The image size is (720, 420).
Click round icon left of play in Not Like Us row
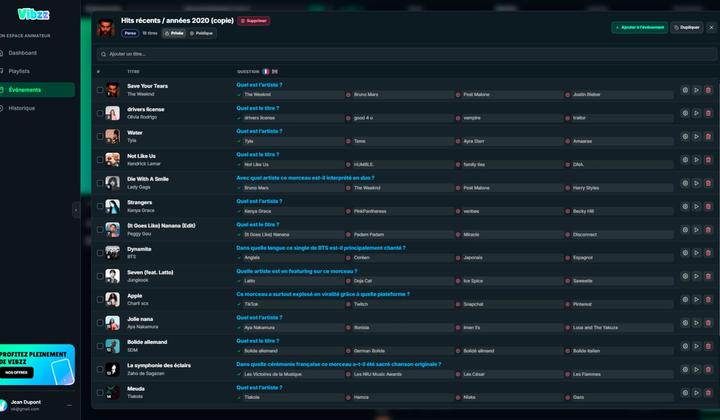click(685, 160)
